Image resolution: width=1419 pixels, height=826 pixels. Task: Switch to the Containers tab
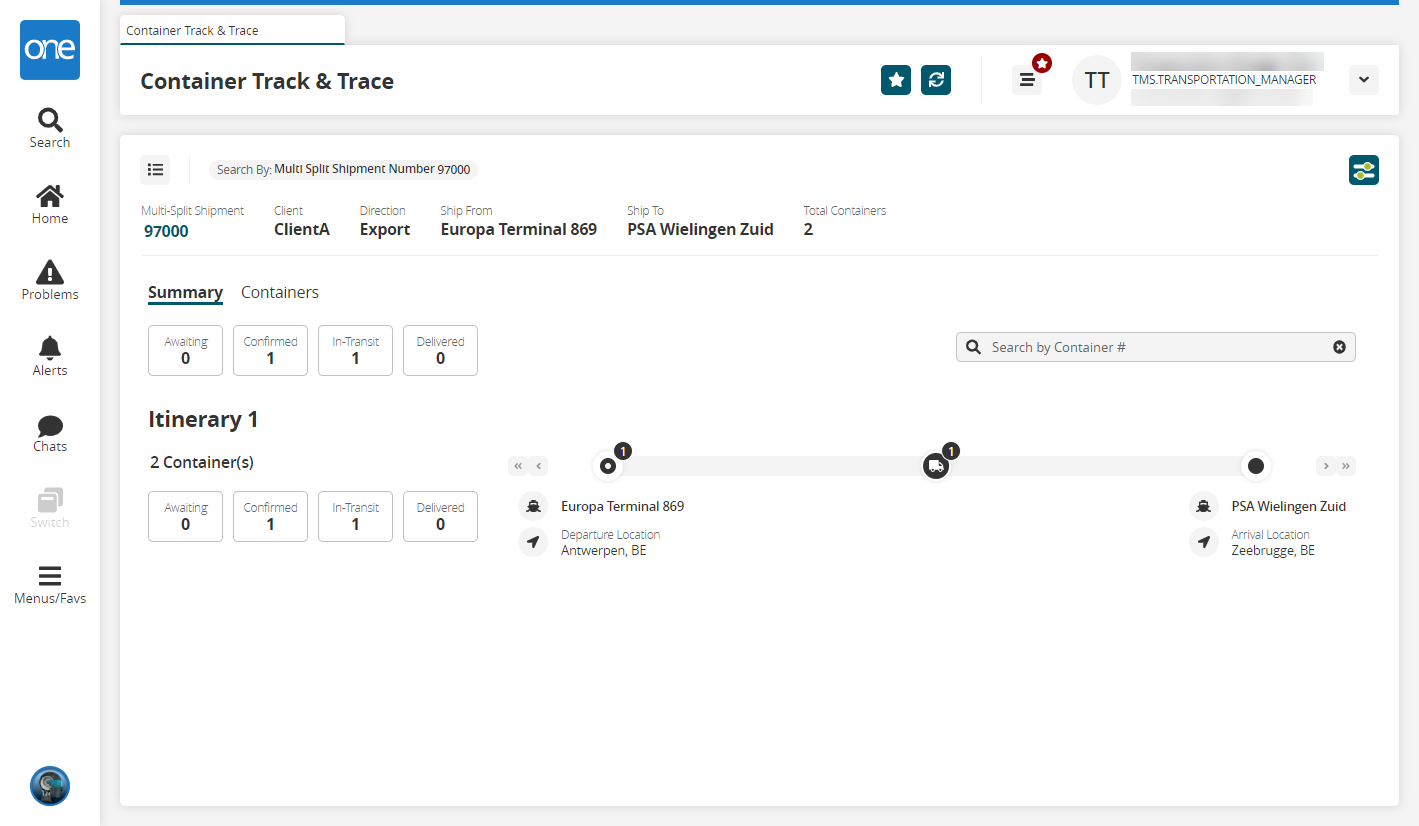click(280, 292)
